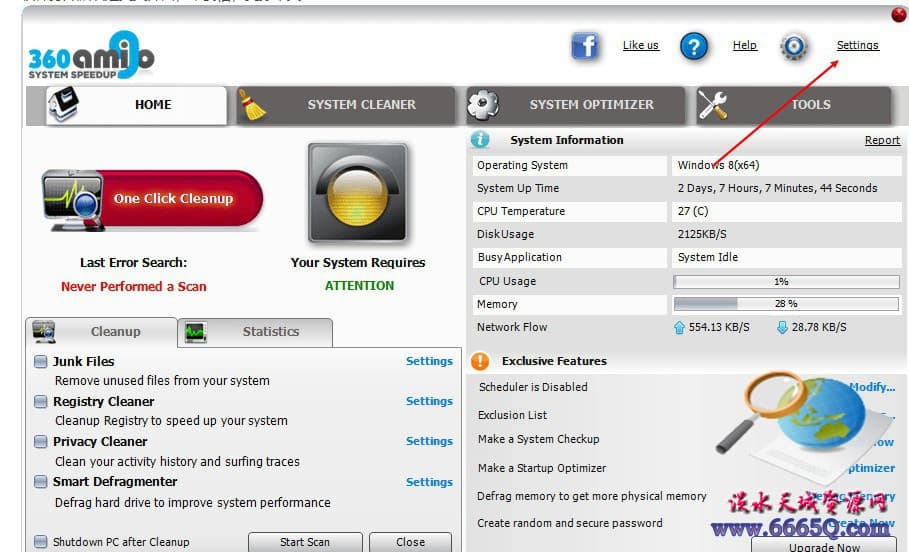This screenshot has width=909, height=552.
Task: Click the 'Scheduler is Disabled' text
Action: [x=533, y=387]
